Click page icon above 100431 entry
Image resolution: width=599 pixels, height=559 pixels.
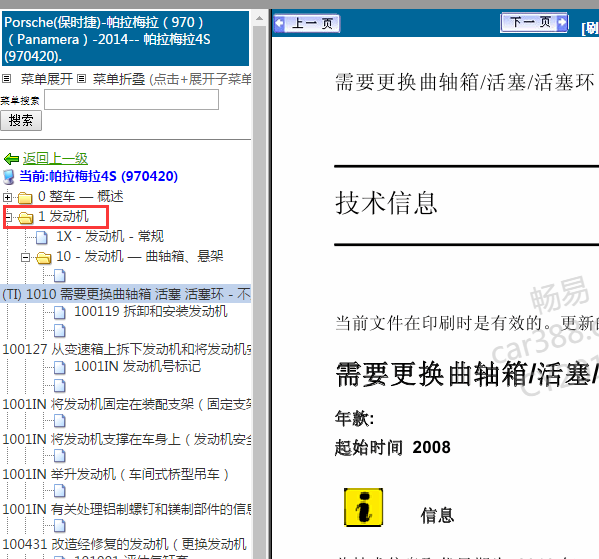tap(60, 526)
